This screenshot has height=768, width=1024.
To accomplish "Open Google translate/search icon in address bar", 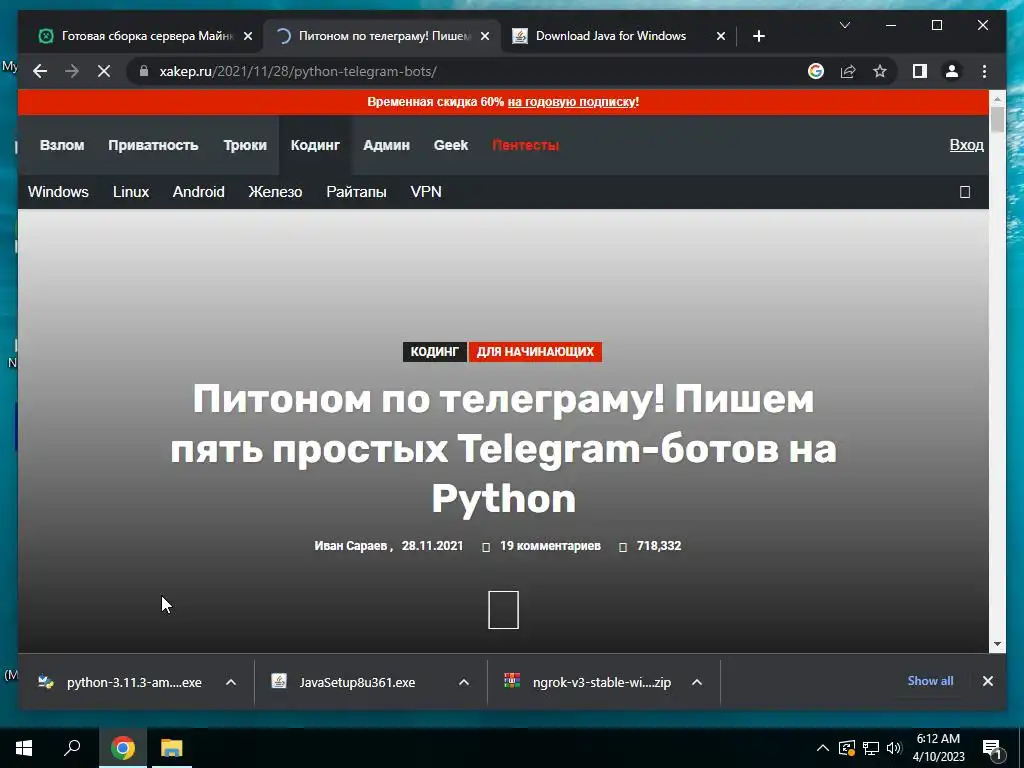I will [x=816, y=71].
